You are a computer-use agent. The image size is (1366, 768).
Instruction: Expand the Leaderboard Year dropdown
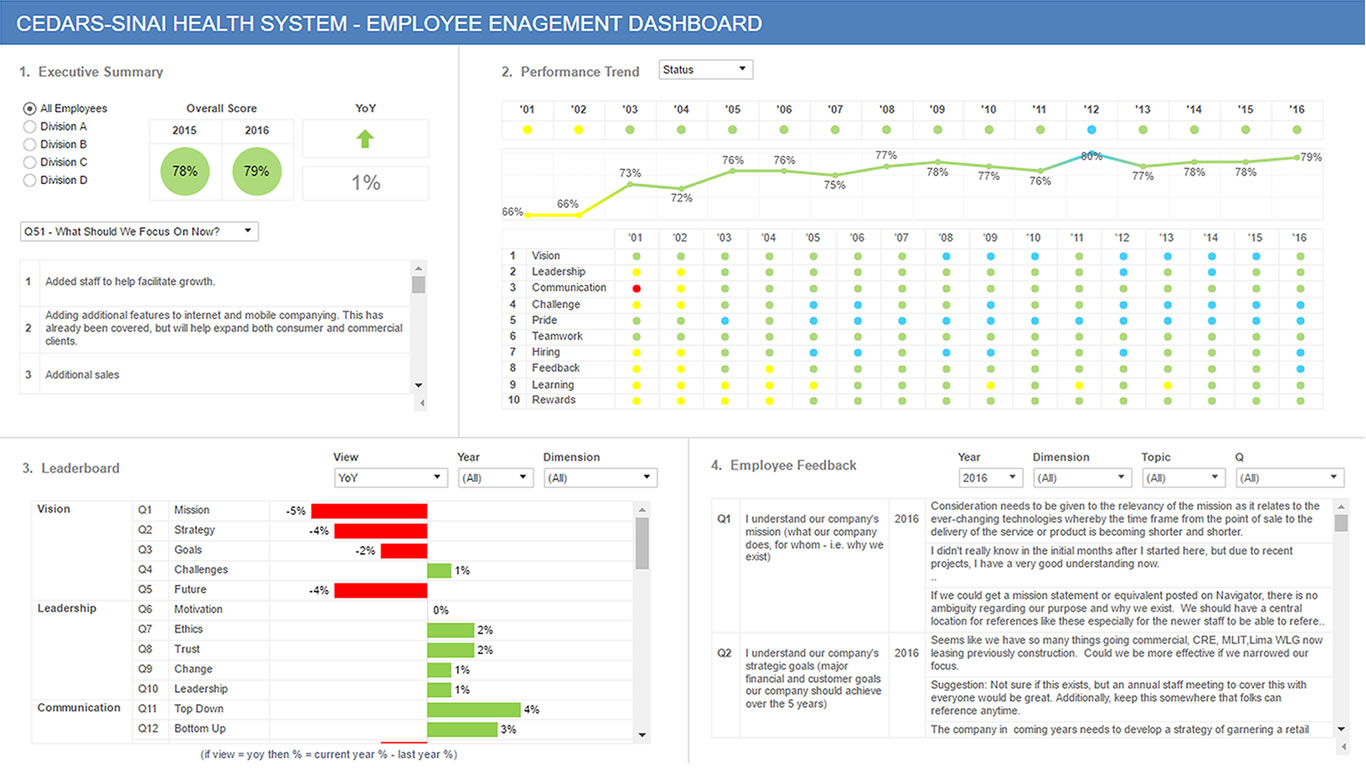[x=494, y=478]
